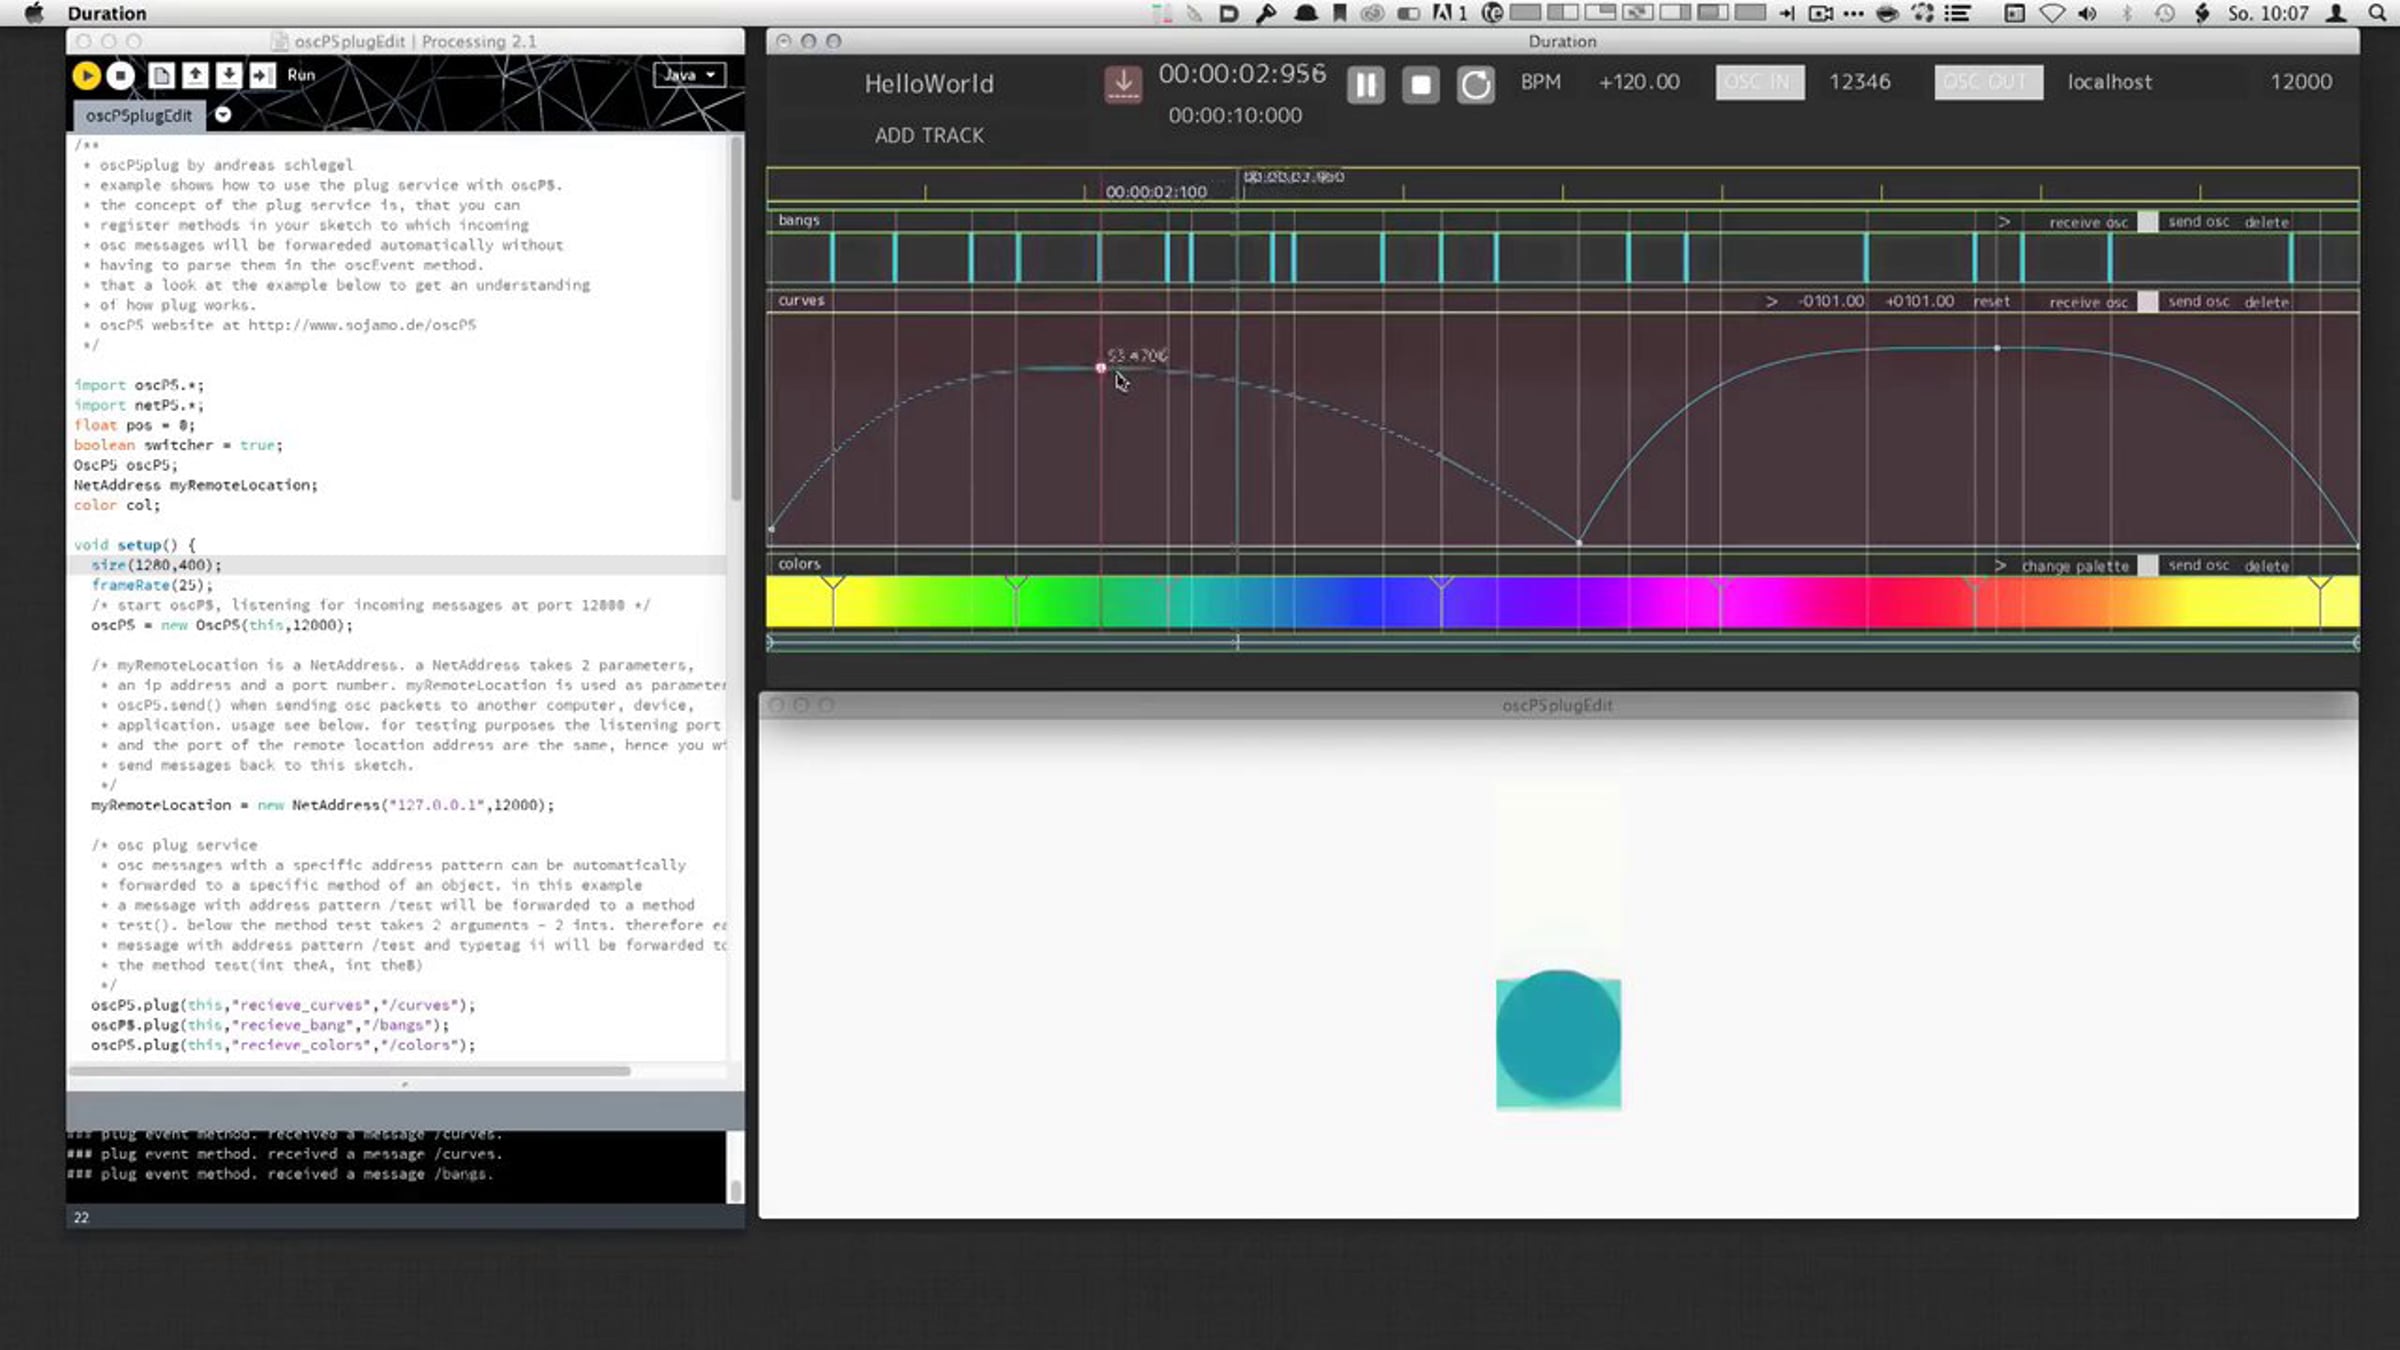Screen dimensions: 2400x1350
Task: Select the oscP5plugEdit sketch tab
Action: 139,116
